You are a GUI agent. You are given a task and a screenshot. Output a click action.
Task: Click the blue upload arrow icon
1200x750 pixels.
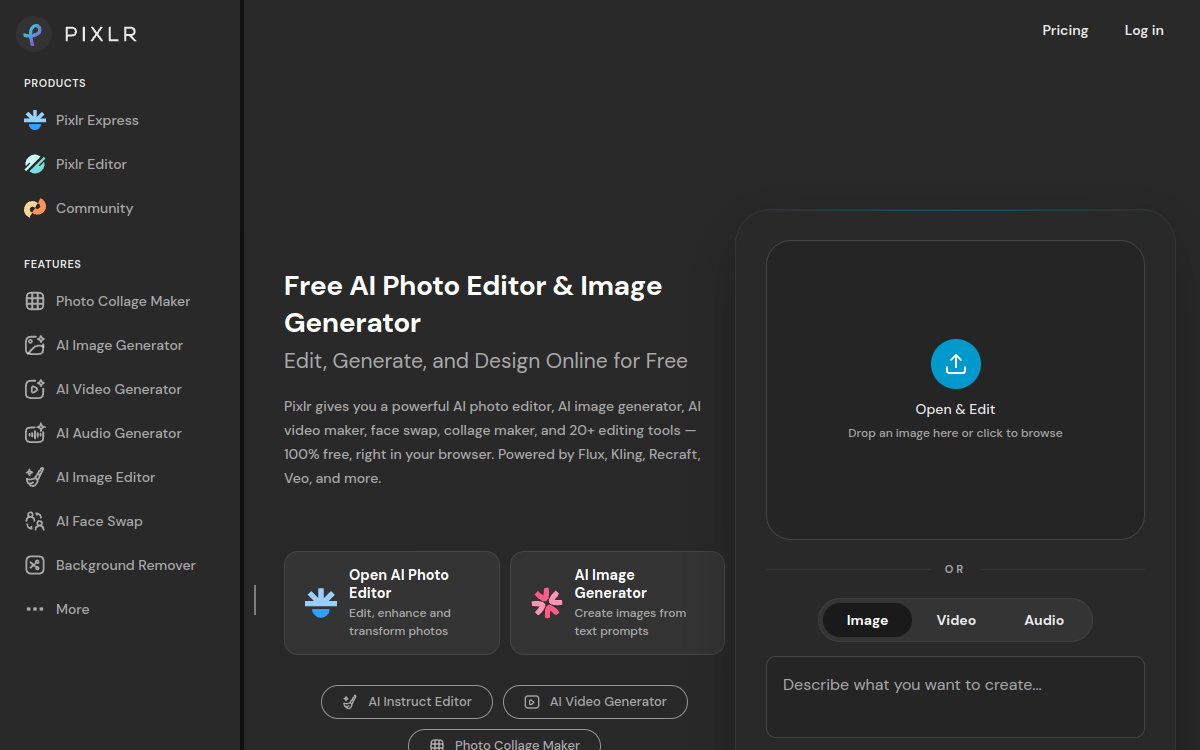coord(956,364)
